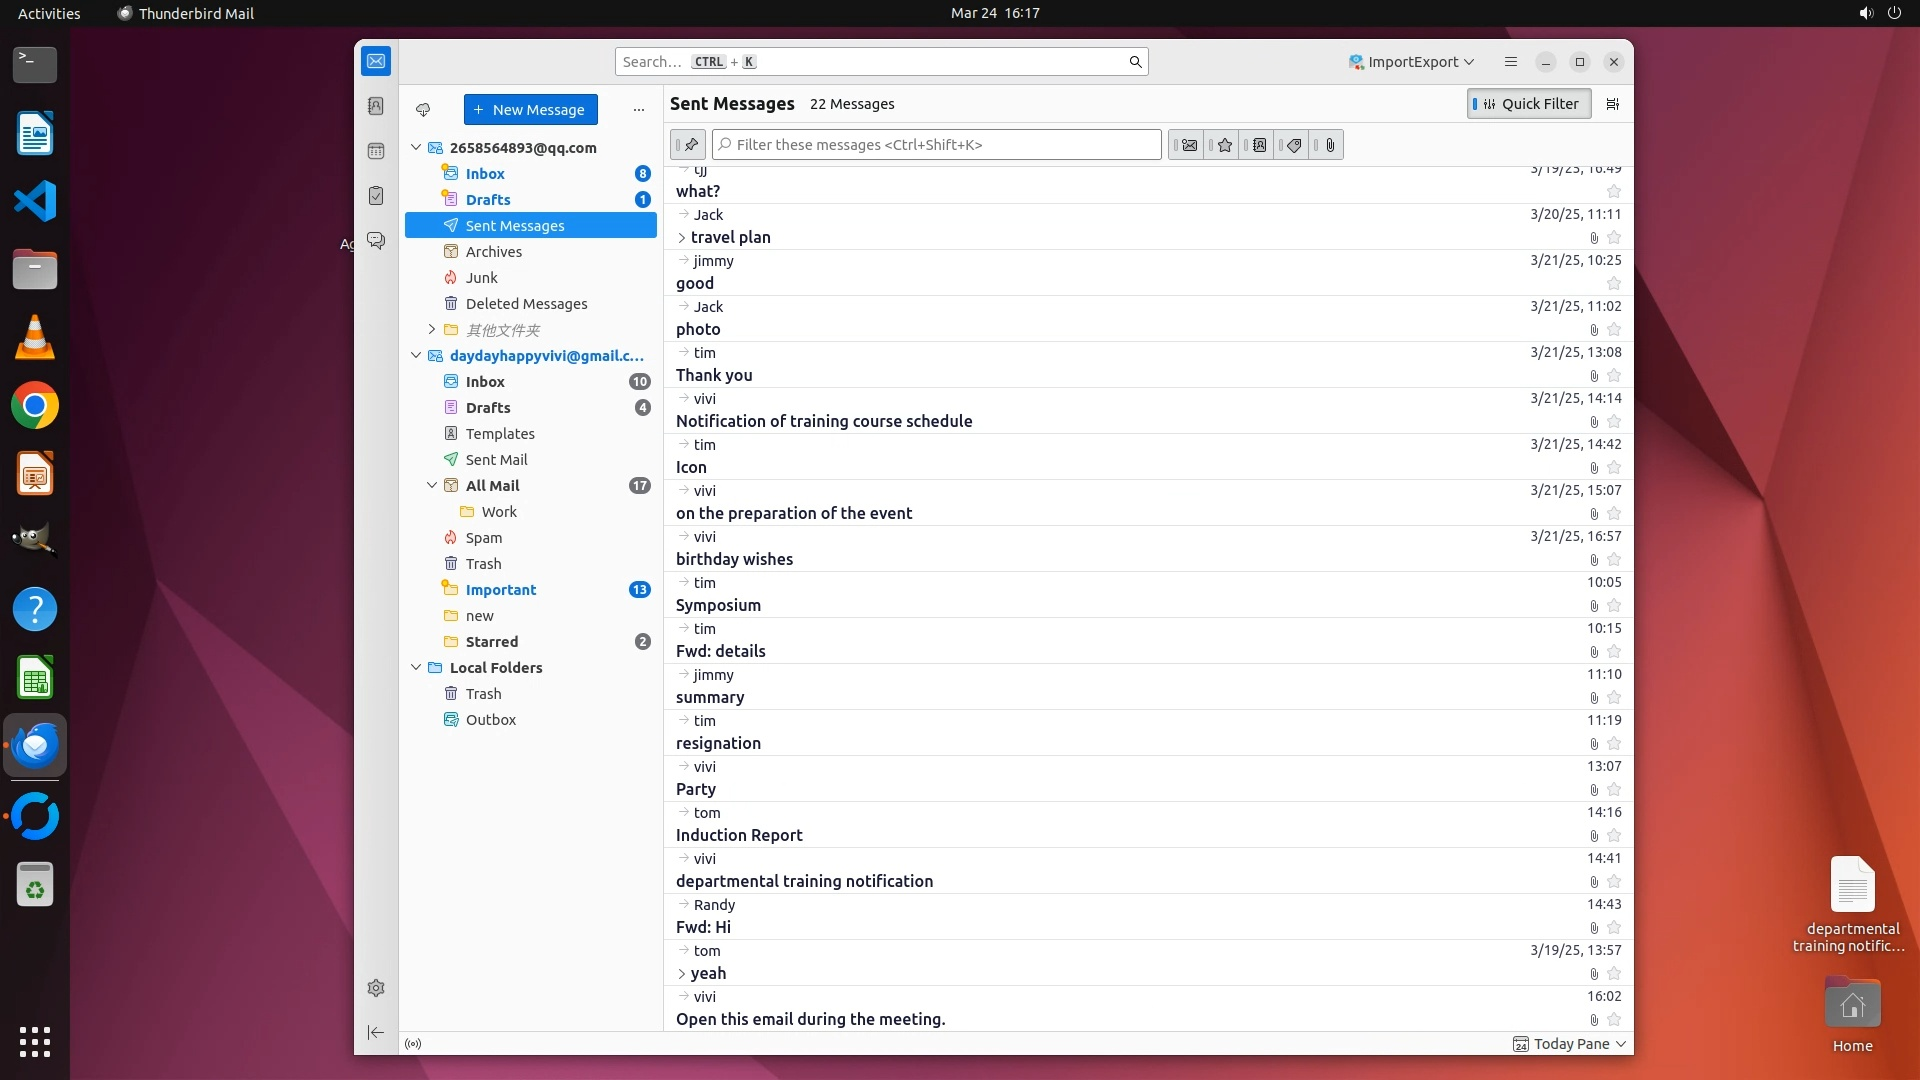Collapse the 2658564893@qq.com account

pos(416,148)
